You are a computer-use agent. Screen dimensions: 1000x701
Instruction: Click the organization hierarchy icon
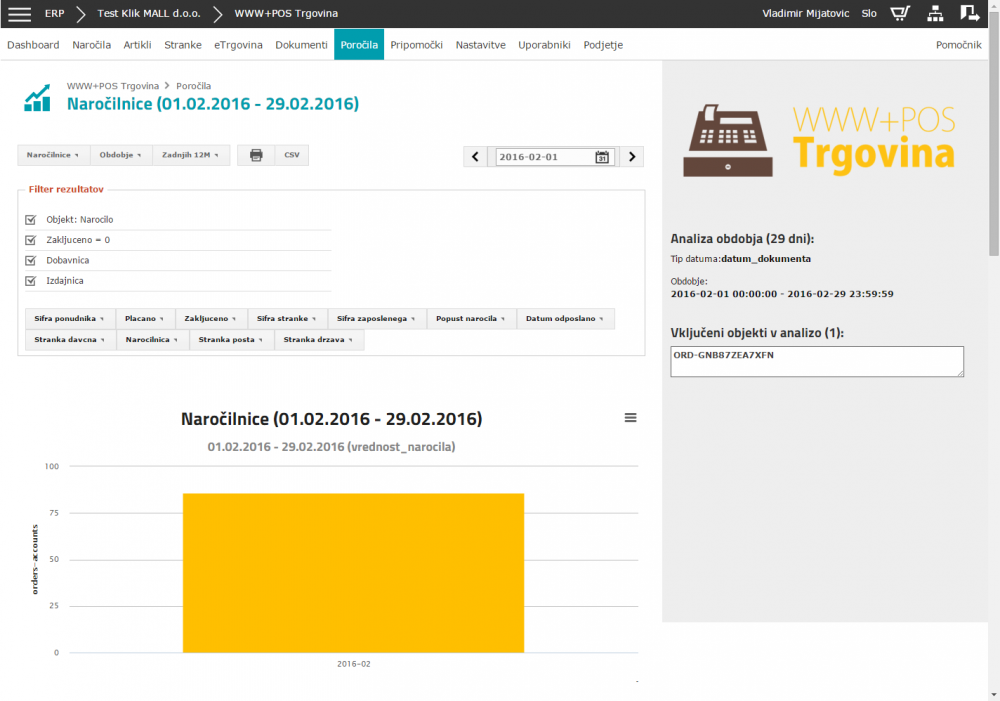click(x=935, y=14)
